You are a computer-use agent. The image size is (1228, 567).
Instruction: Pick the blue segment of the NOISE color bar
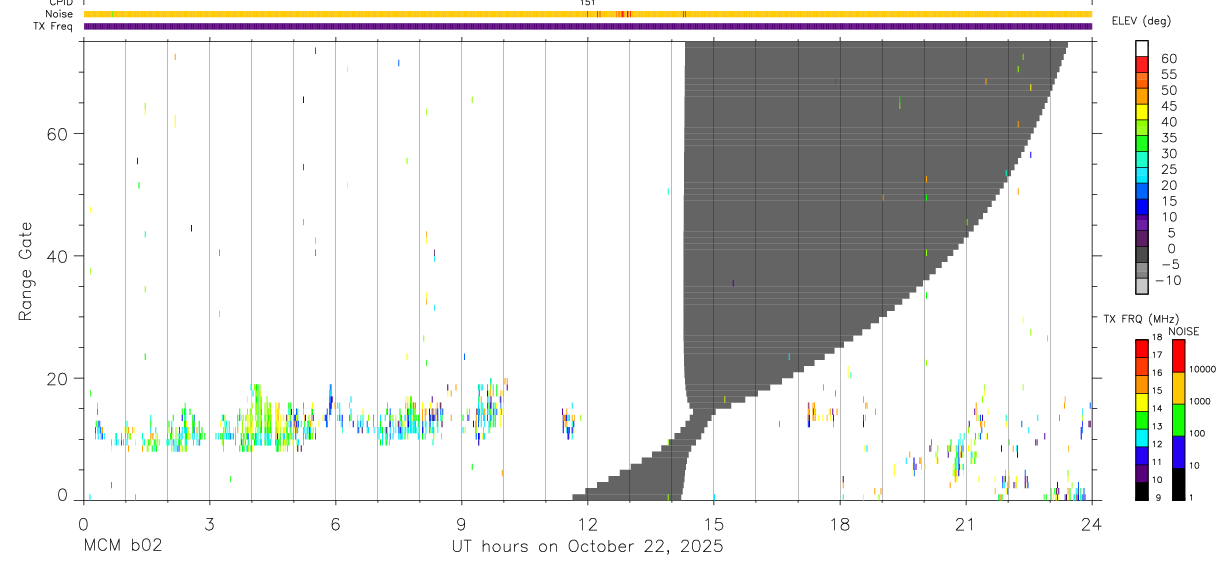1178,452
